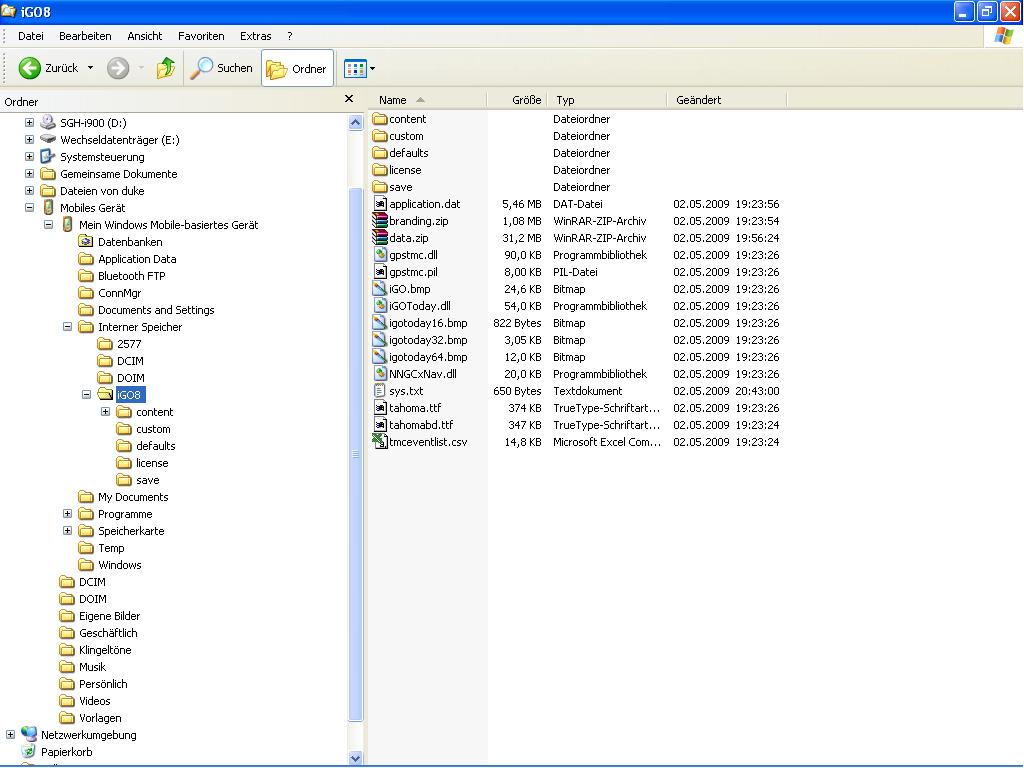Select the NNGCxNav.dll library icon

pyautogui.click(x=380, y=374)
